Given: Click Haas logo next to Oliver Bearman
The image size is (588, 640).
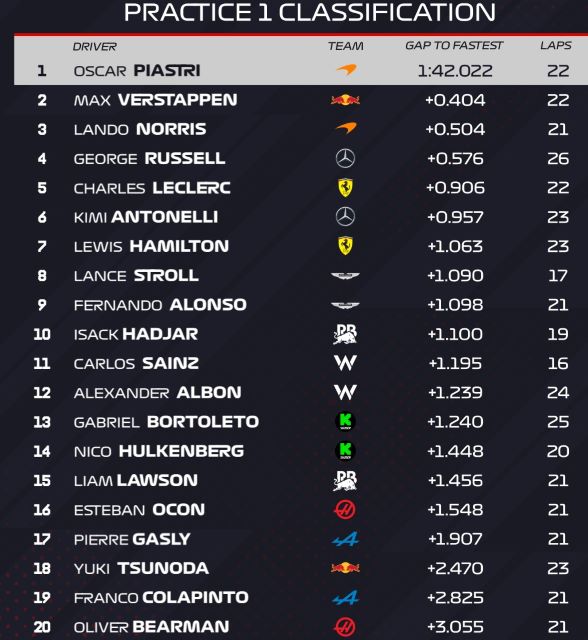Looking at the screenshot, I should click(345, 627).
